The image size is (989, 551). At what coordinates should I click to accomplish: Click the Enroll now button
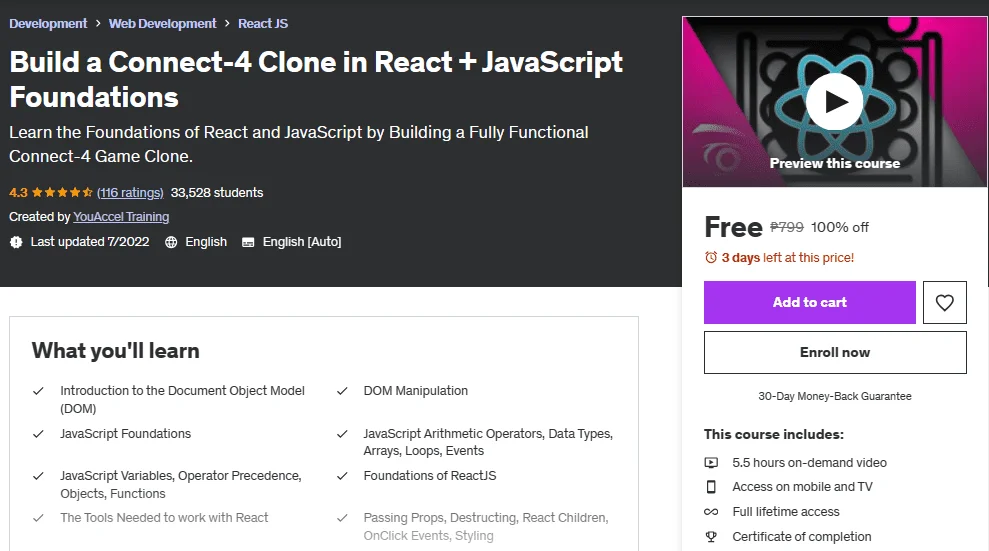tap(835, 352)
